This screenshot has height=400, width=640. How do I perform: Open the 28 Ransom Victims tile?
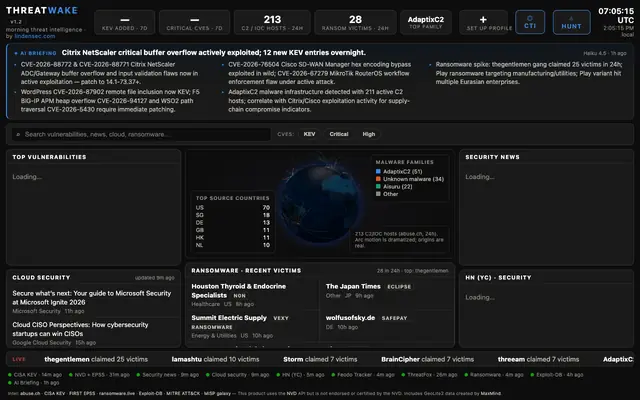pyautogui.click(x=355, y=22)
